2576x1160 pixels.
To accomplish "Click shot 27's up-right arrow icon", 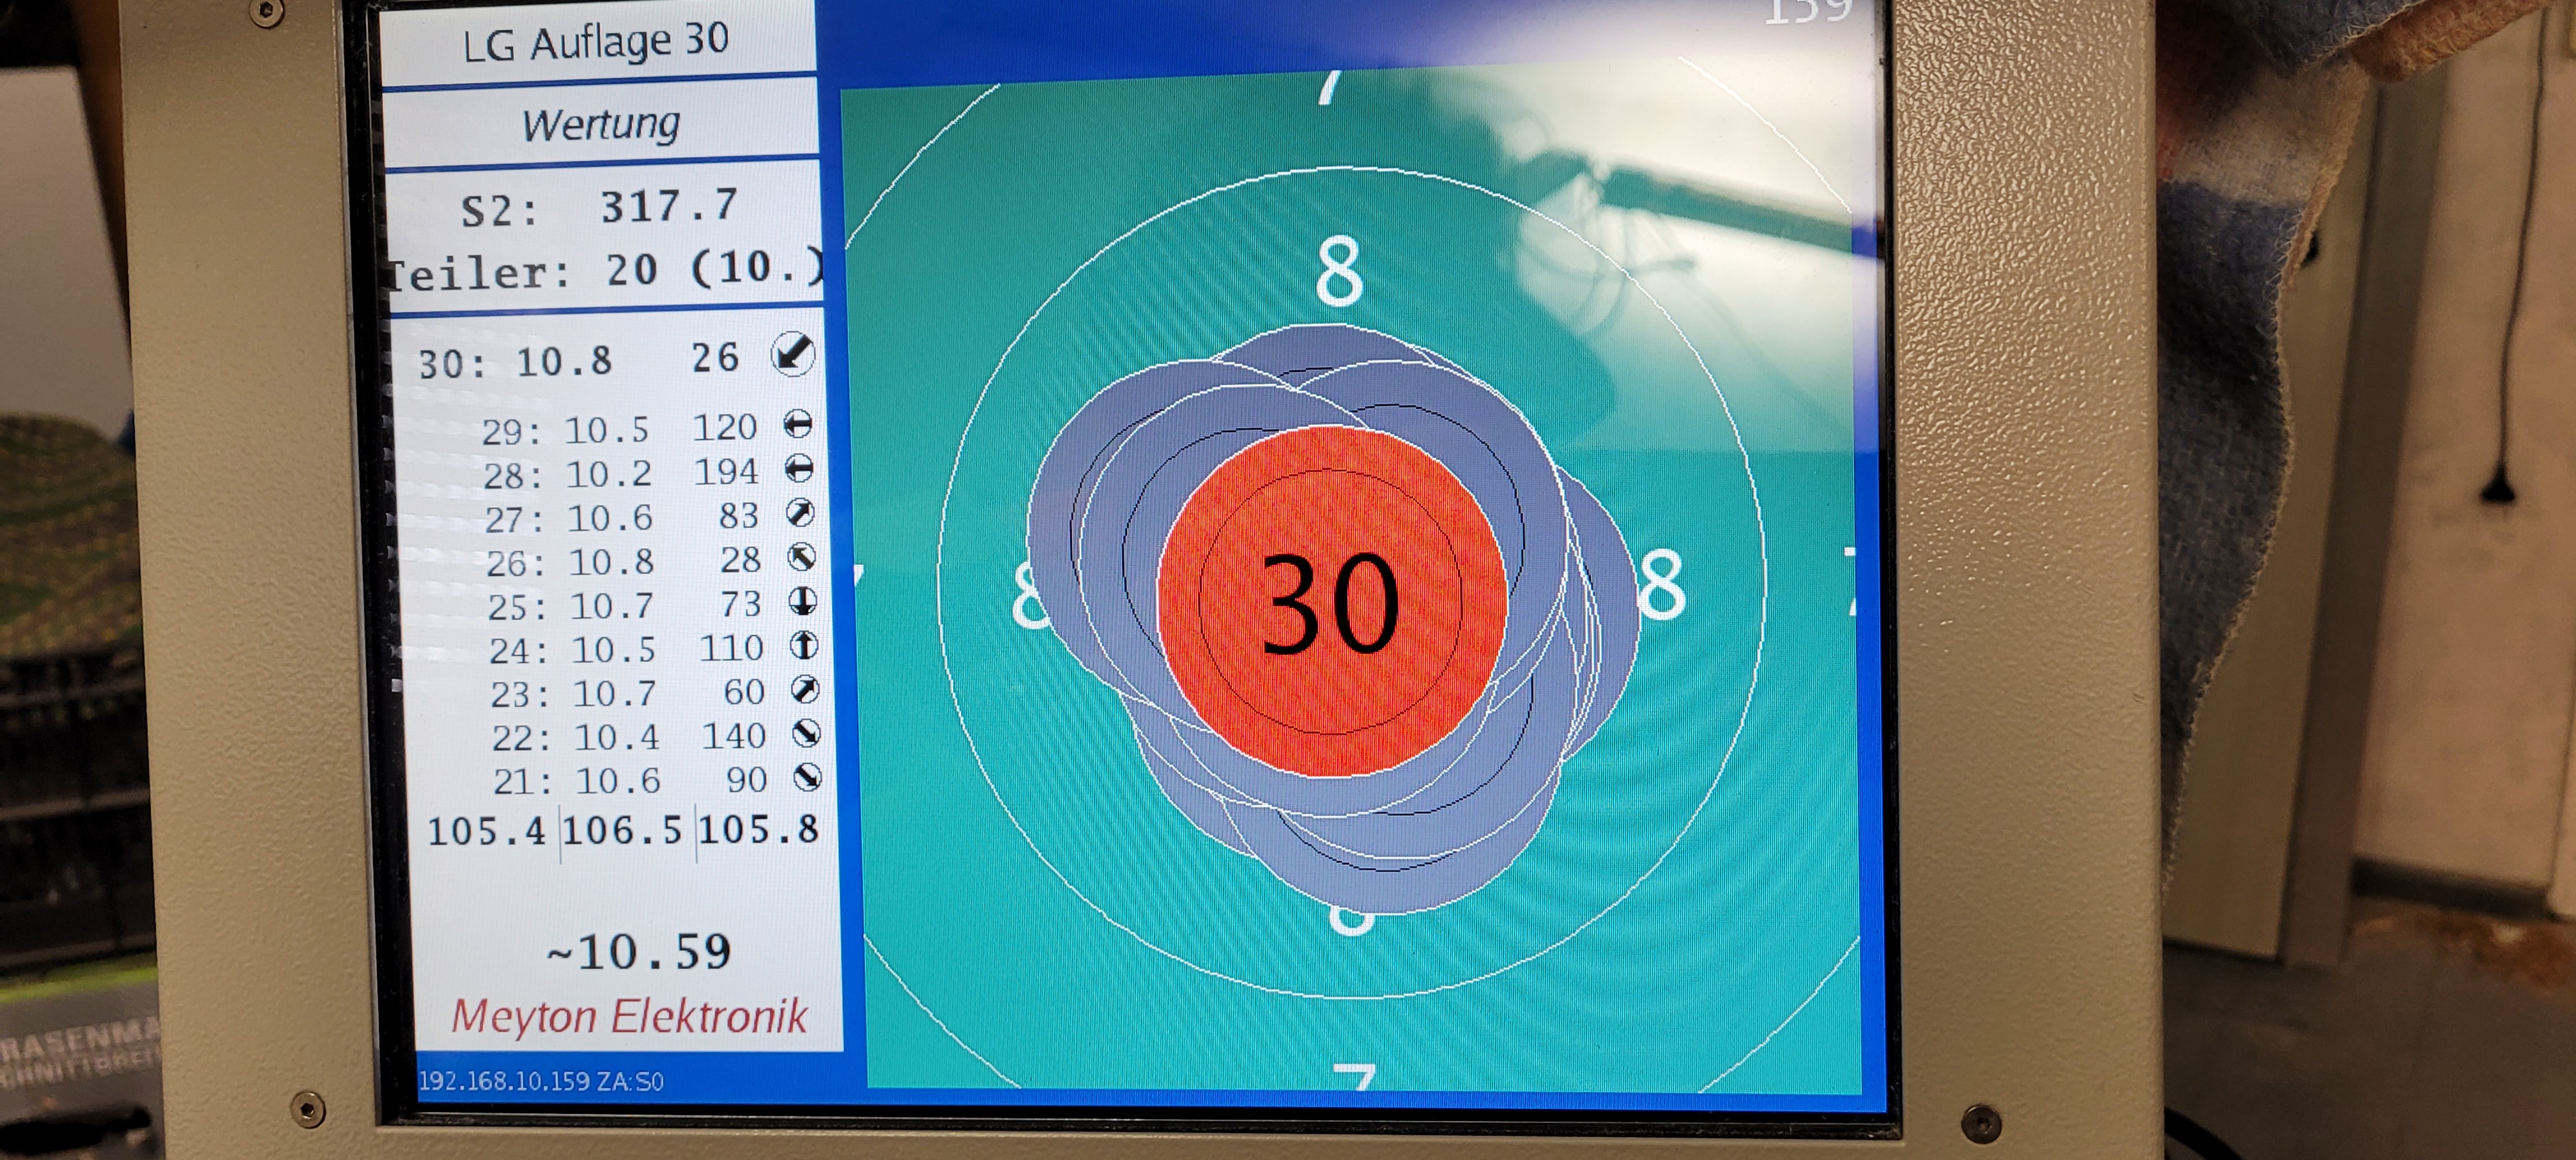I will pos(800,512).
